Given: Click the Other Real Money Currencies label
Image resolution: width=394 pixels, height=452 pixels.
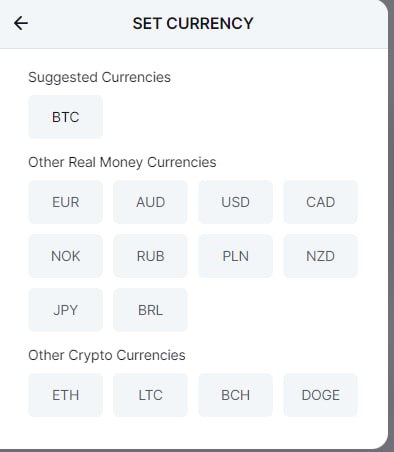Looking at the screenshot, I should tap(122, 162).
